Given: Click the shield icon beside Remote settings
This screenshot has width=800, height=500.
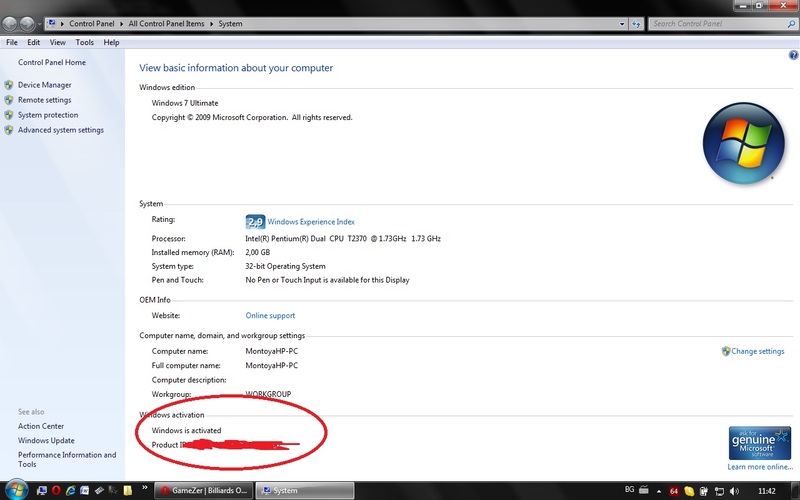Looking at the screenshot, I should [x=9, y=100].
